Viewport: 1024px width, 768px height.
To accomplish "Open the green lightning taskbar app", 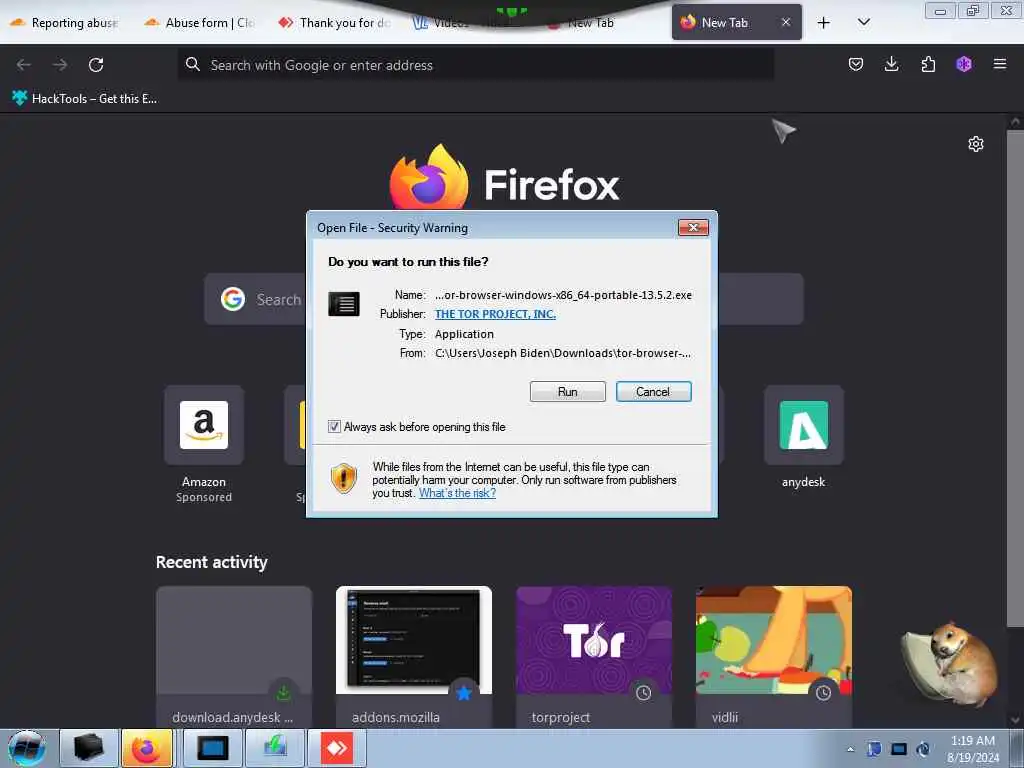I will click(275, 748).
